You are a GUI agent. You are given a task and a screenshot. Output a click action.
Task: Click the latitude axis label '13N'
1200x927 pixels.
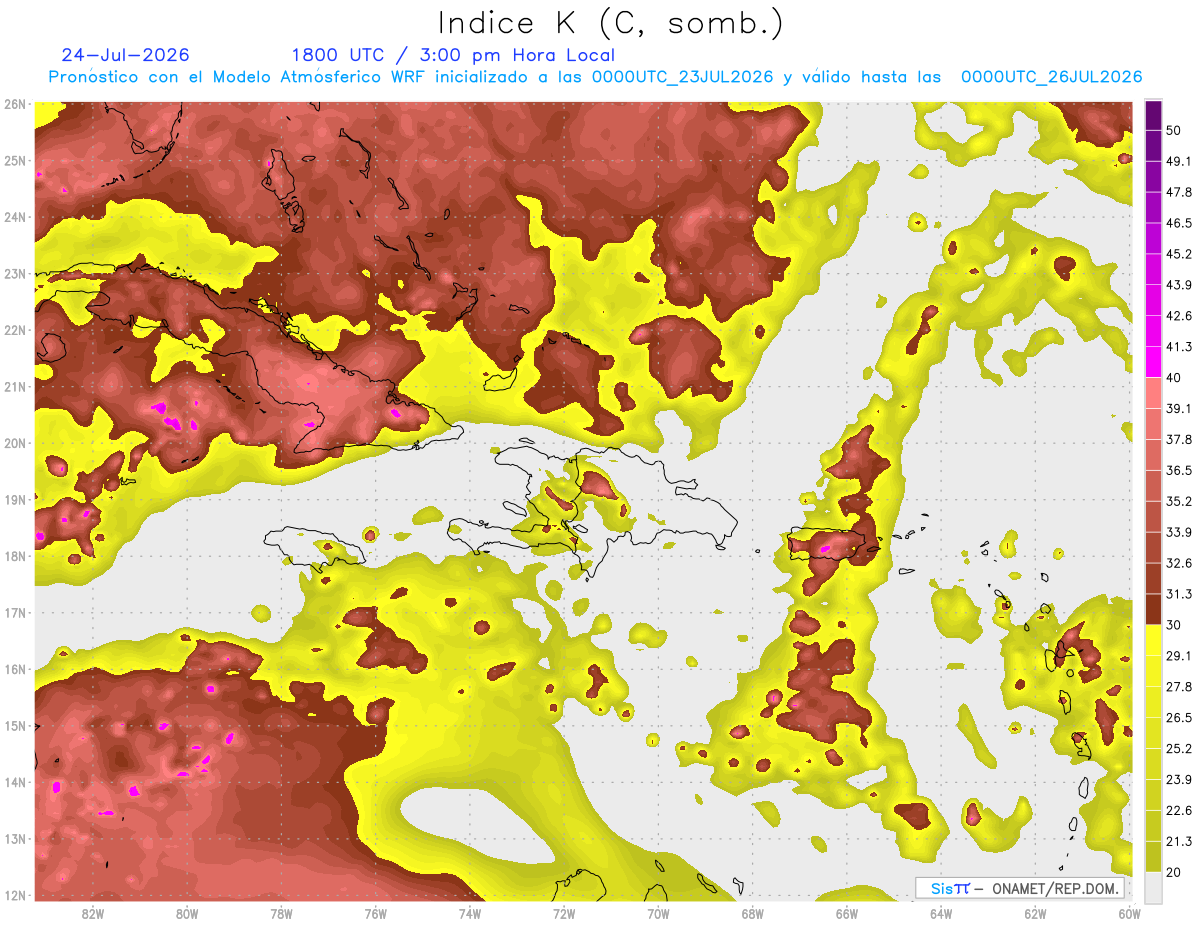tap(14, 838)
